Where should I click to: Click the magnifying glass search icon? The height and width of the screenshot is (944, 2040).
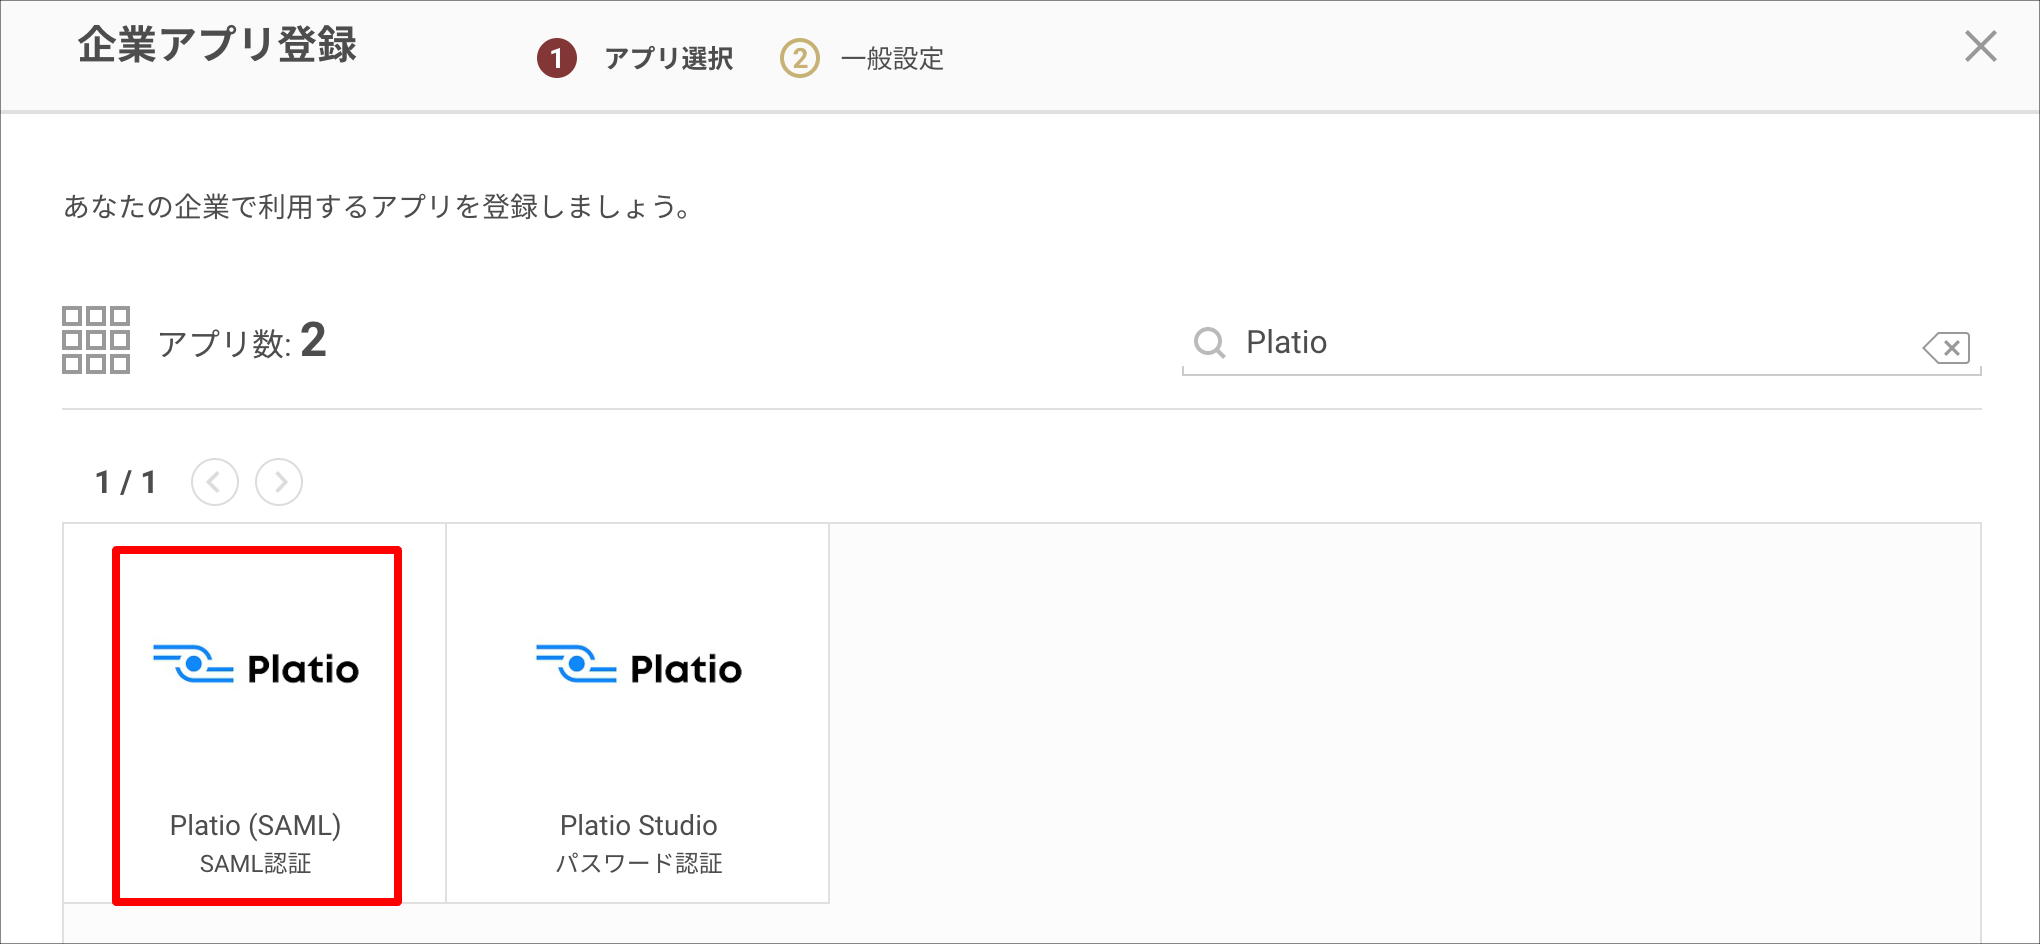click(x=1210, y=343)
